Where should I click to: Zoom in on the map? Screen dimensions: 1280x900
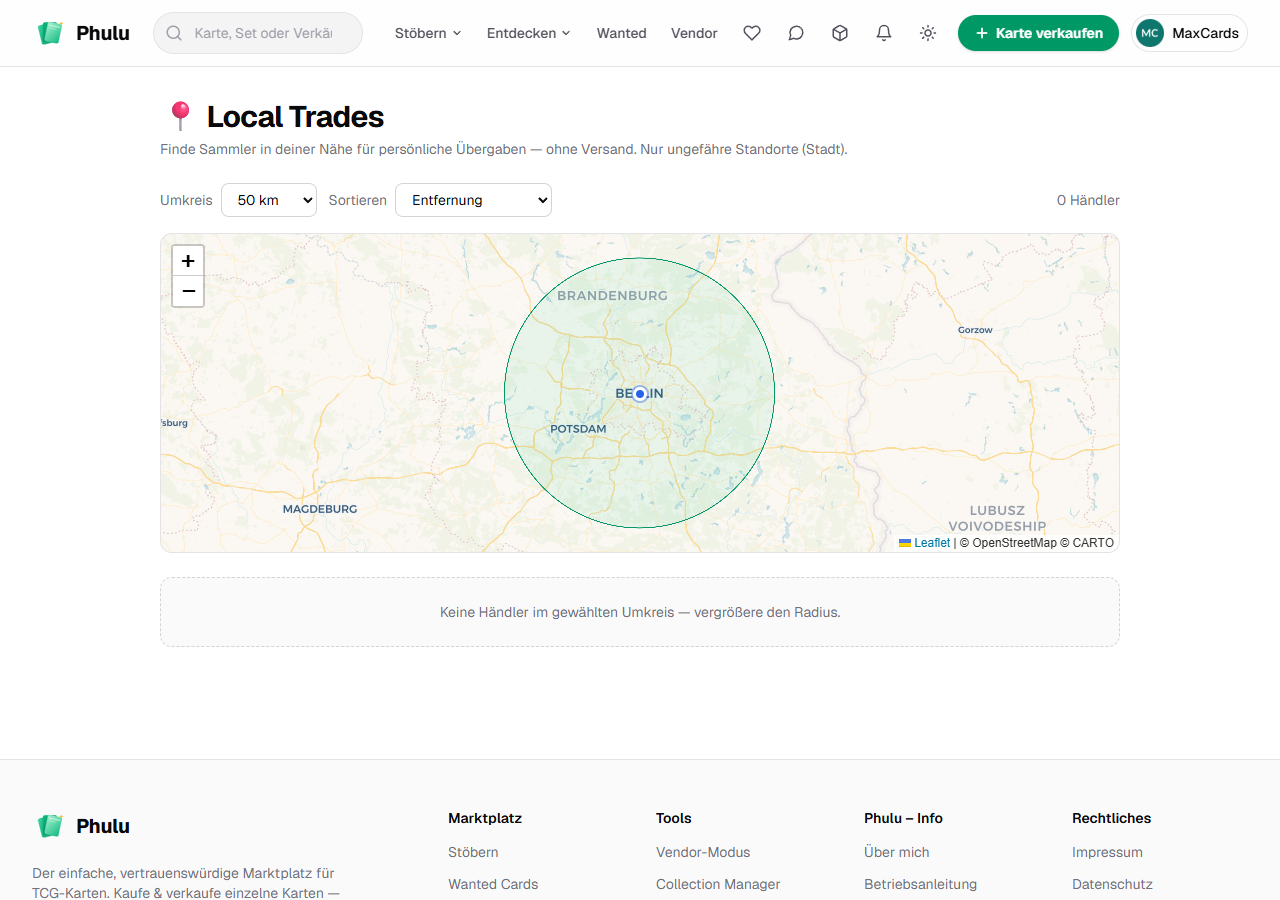click(x=188, y=261)
